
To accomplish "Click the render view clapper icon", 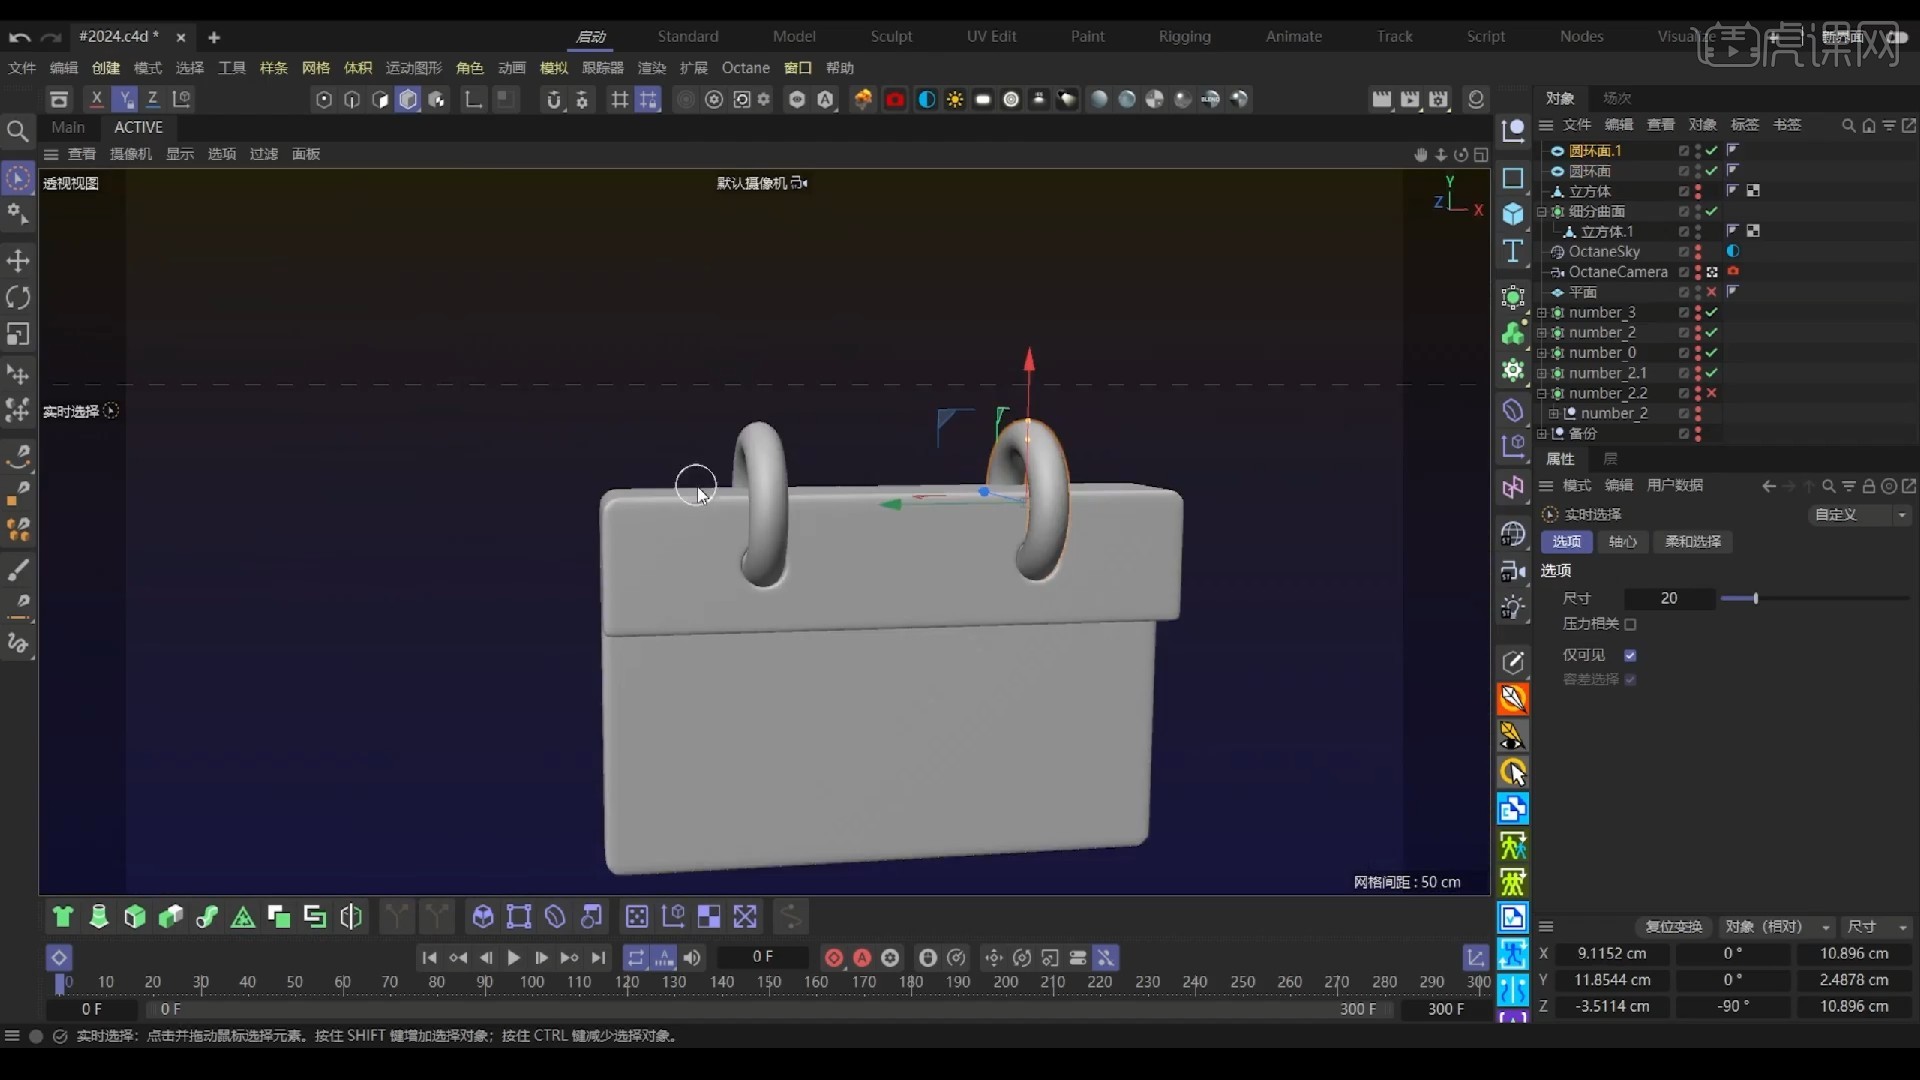I will tap(1382, 99).
